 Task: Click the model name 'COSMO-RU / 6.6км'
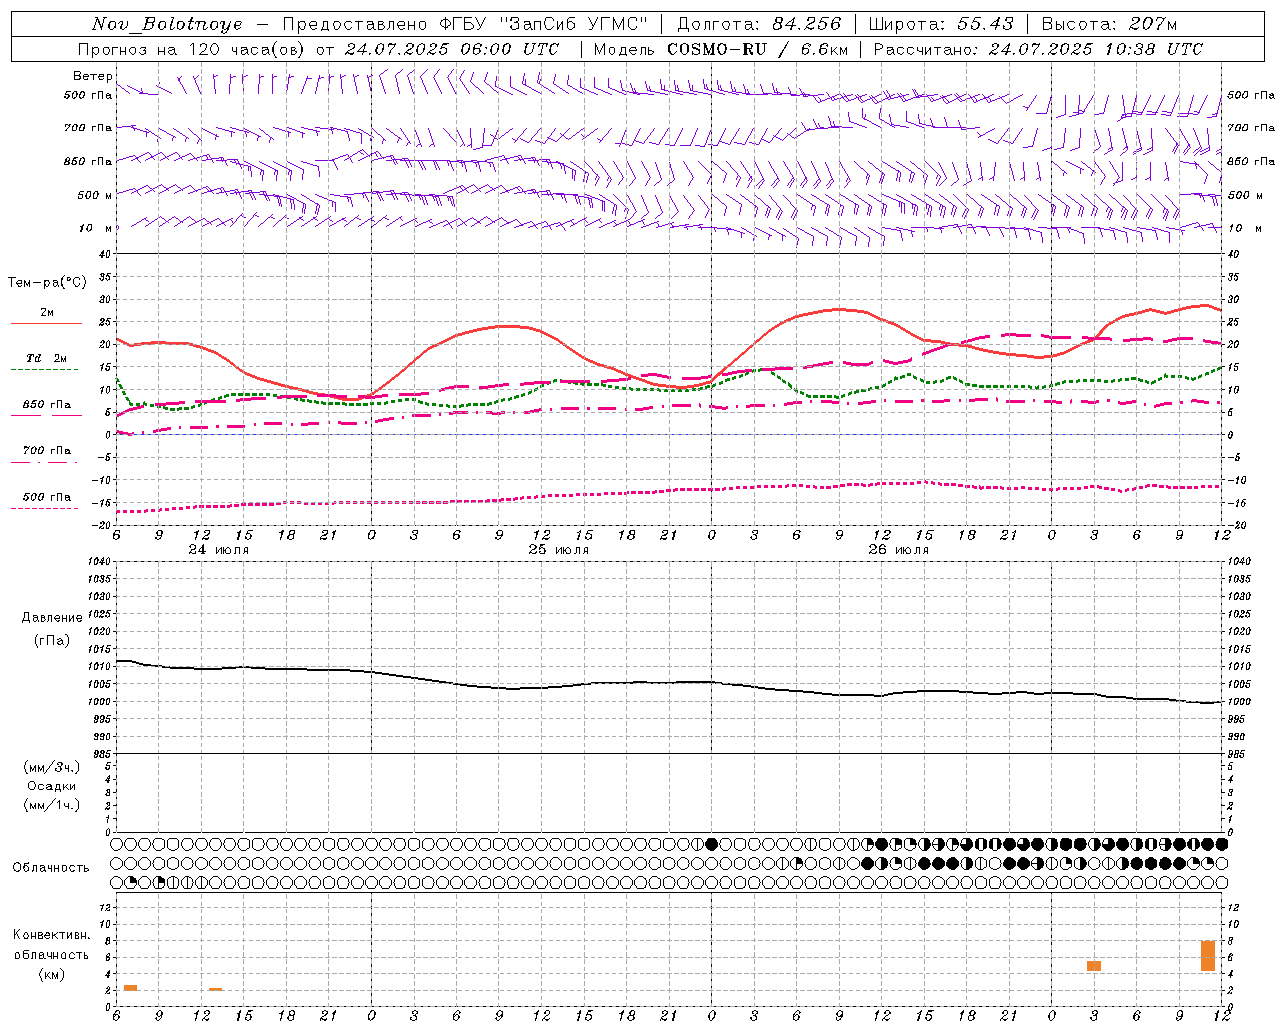[758, 49]
